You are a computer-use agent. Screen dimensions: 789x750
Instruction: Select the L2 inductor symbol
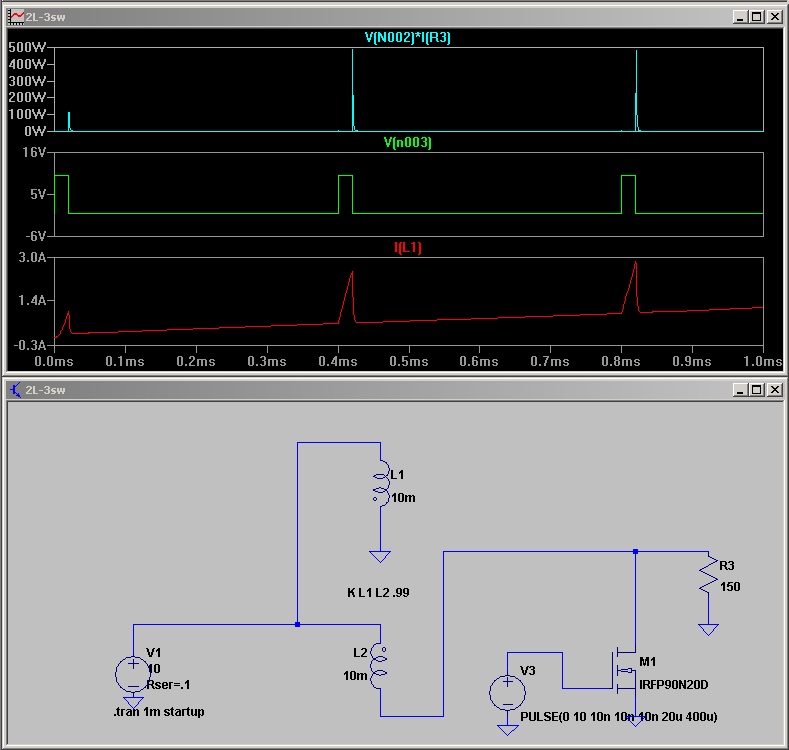380,666
